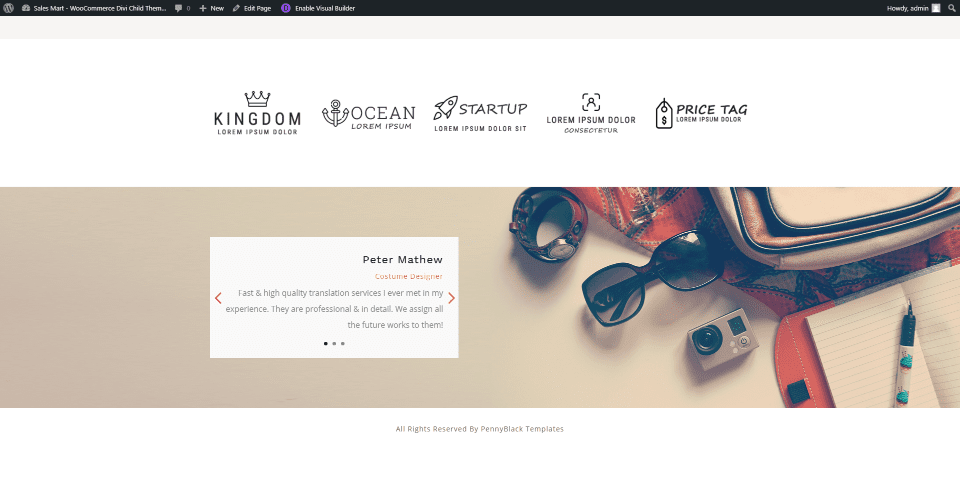Image resolution: width=960 pixels, height=485 pixels.
Task: Advance to next testimonial with right arrow
Action: (451, 298)
